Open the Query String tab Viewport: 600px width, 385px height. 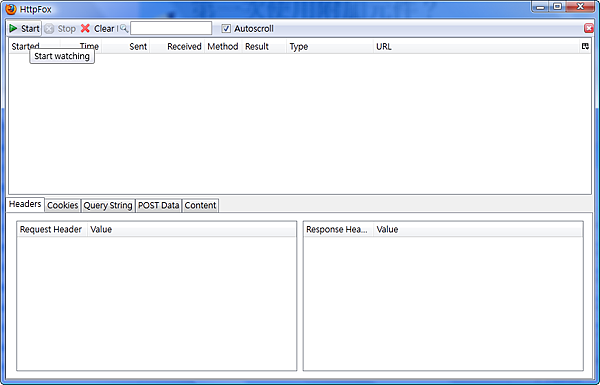[x=108, y=206]
